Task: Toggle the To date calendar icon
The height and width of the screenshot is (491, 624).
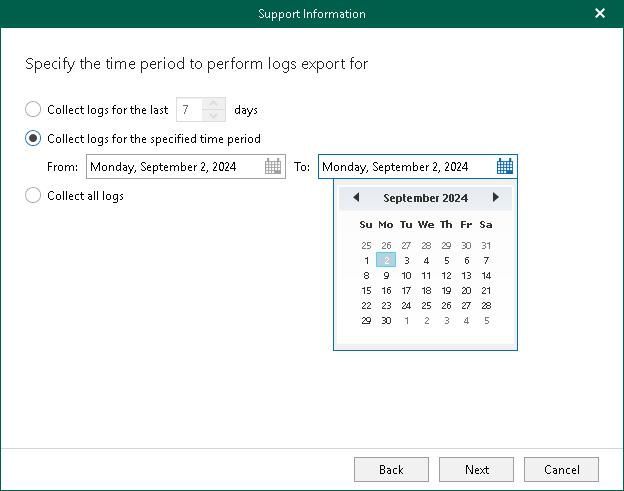Action: tap(505, 166)
